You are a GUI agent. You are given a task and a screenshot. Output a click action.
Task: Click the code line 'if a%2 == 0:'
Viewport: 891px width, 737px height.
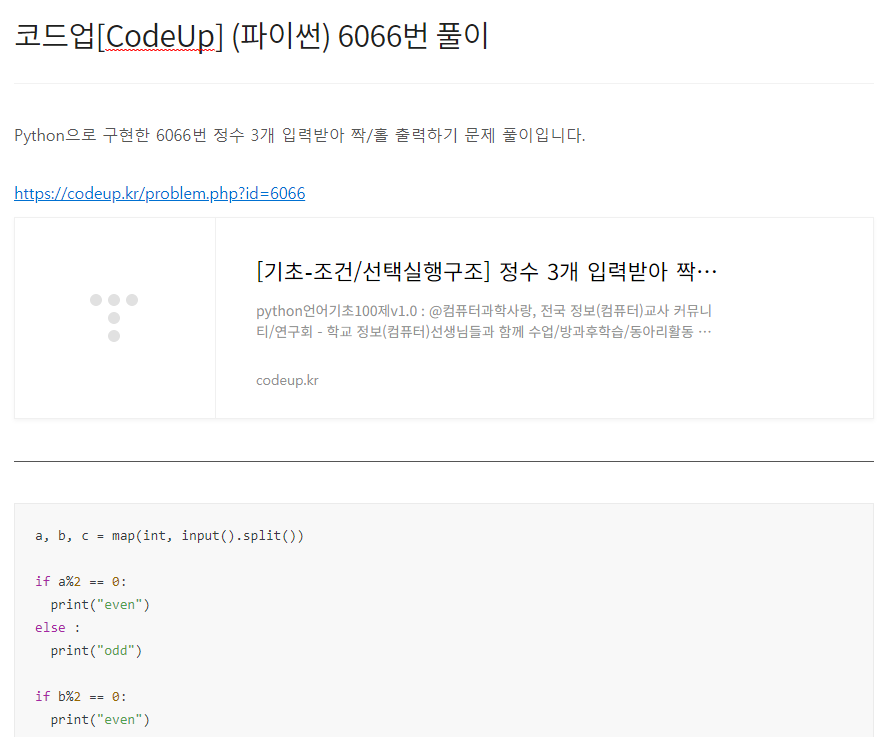point(81,582)
